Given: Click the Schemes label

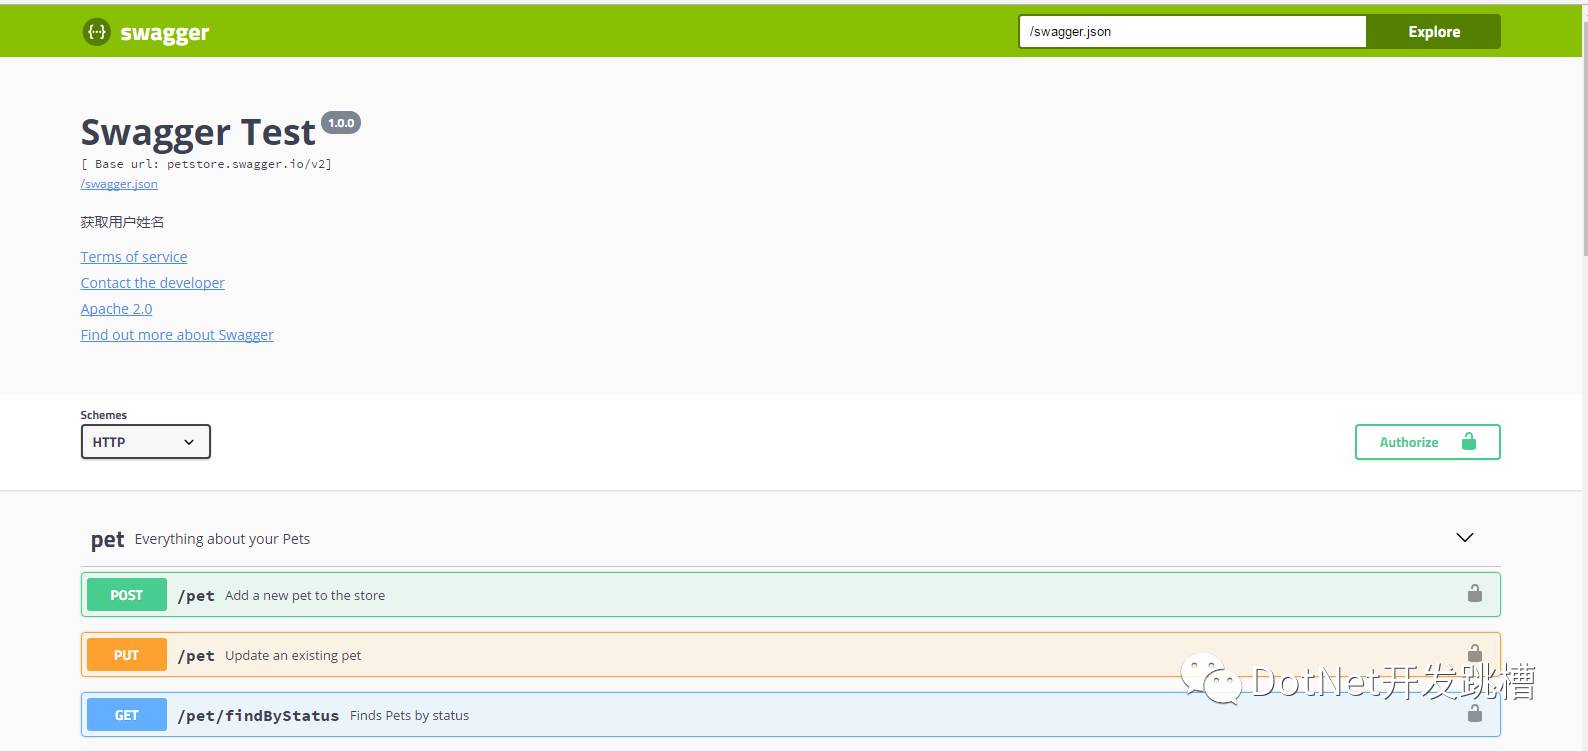Looking at the screenshot, I should click(x=104, y=415).
